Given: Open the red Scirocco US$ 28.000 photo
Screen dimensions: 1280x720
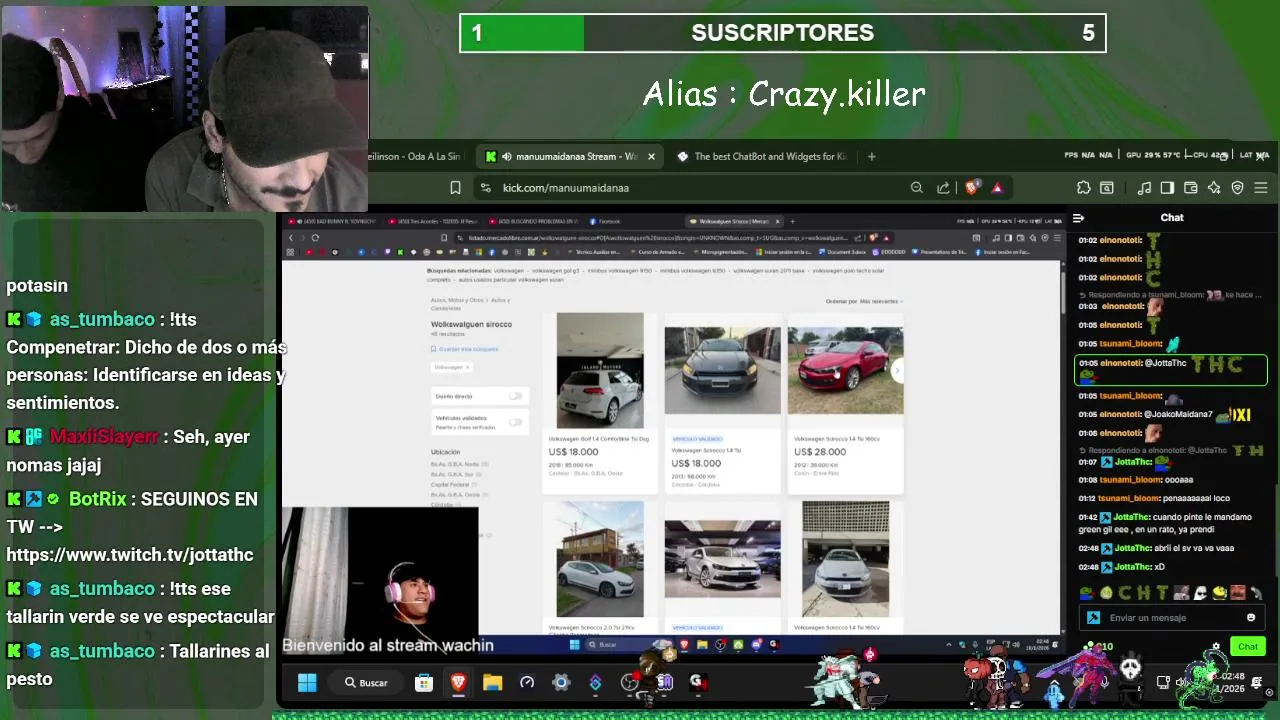Looking at the screenshot, I should pos(845,370).
